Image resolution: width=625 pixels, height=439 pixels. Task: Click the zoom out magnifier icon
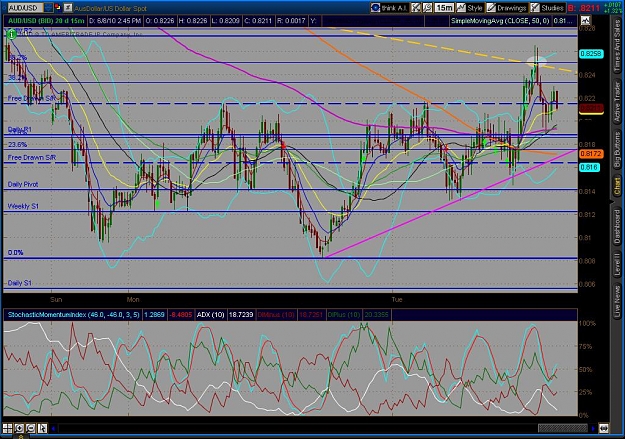(x=31, y=428)
